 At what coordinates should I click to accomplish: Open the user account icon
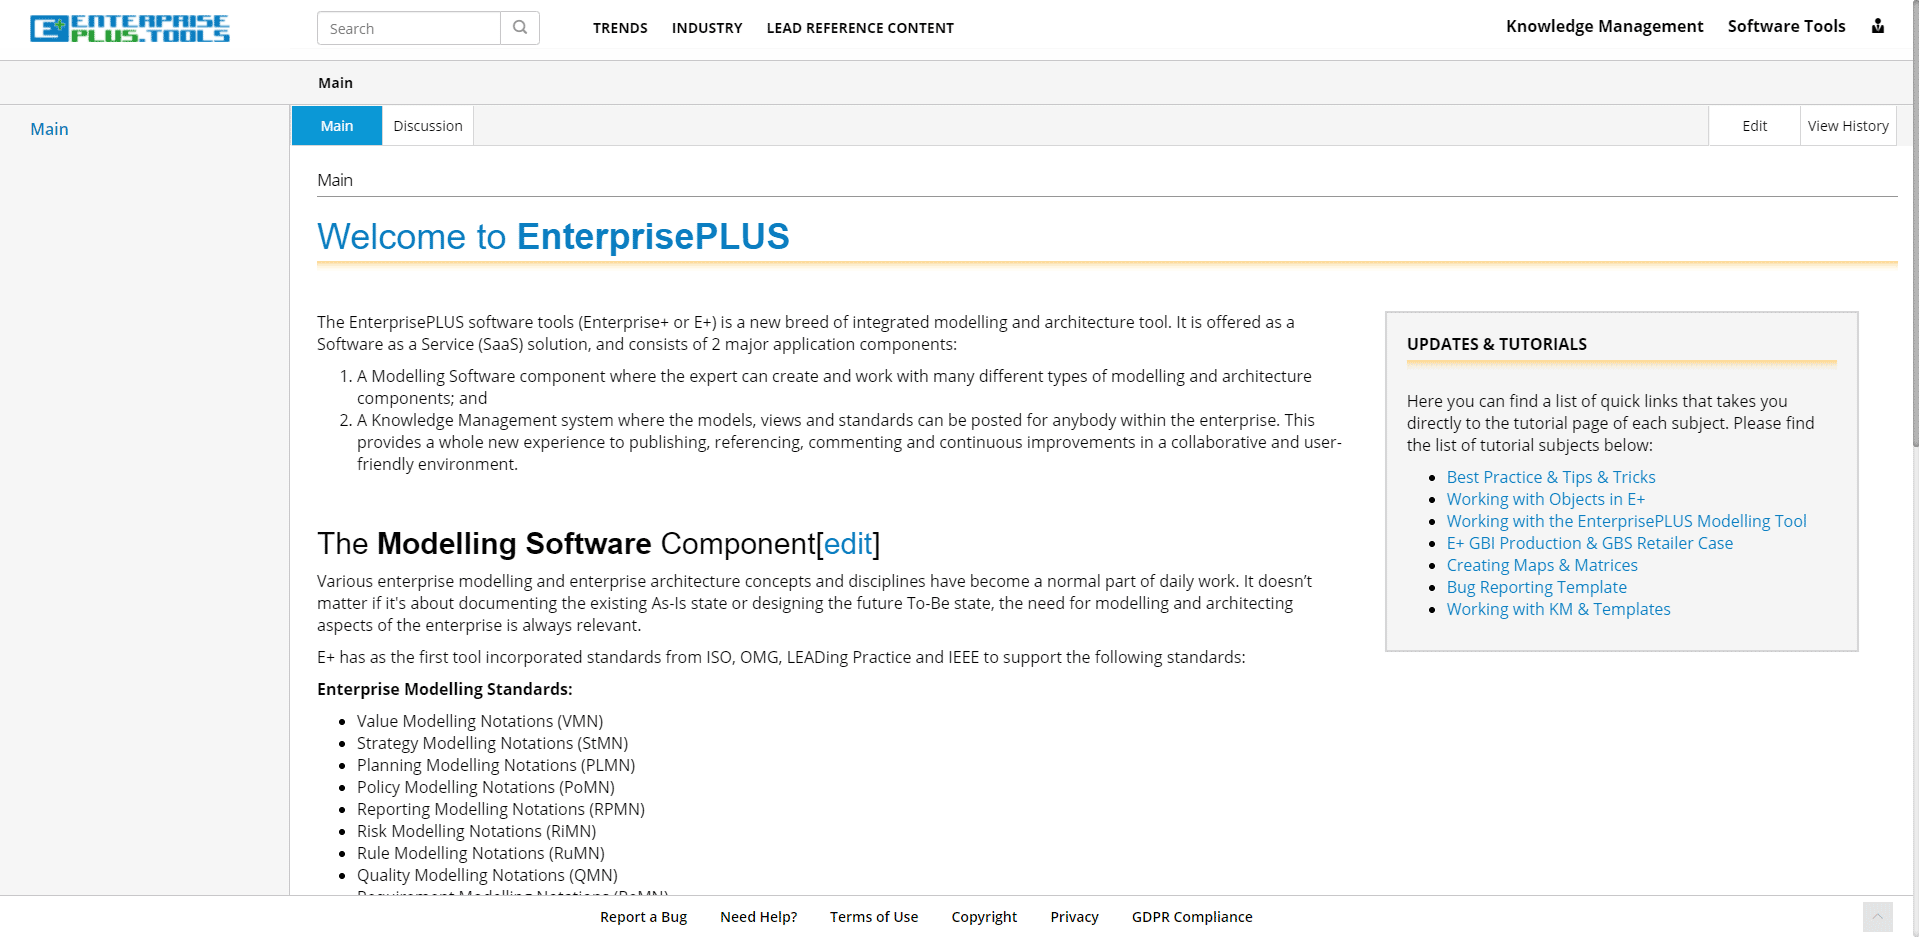[1878, 26]
